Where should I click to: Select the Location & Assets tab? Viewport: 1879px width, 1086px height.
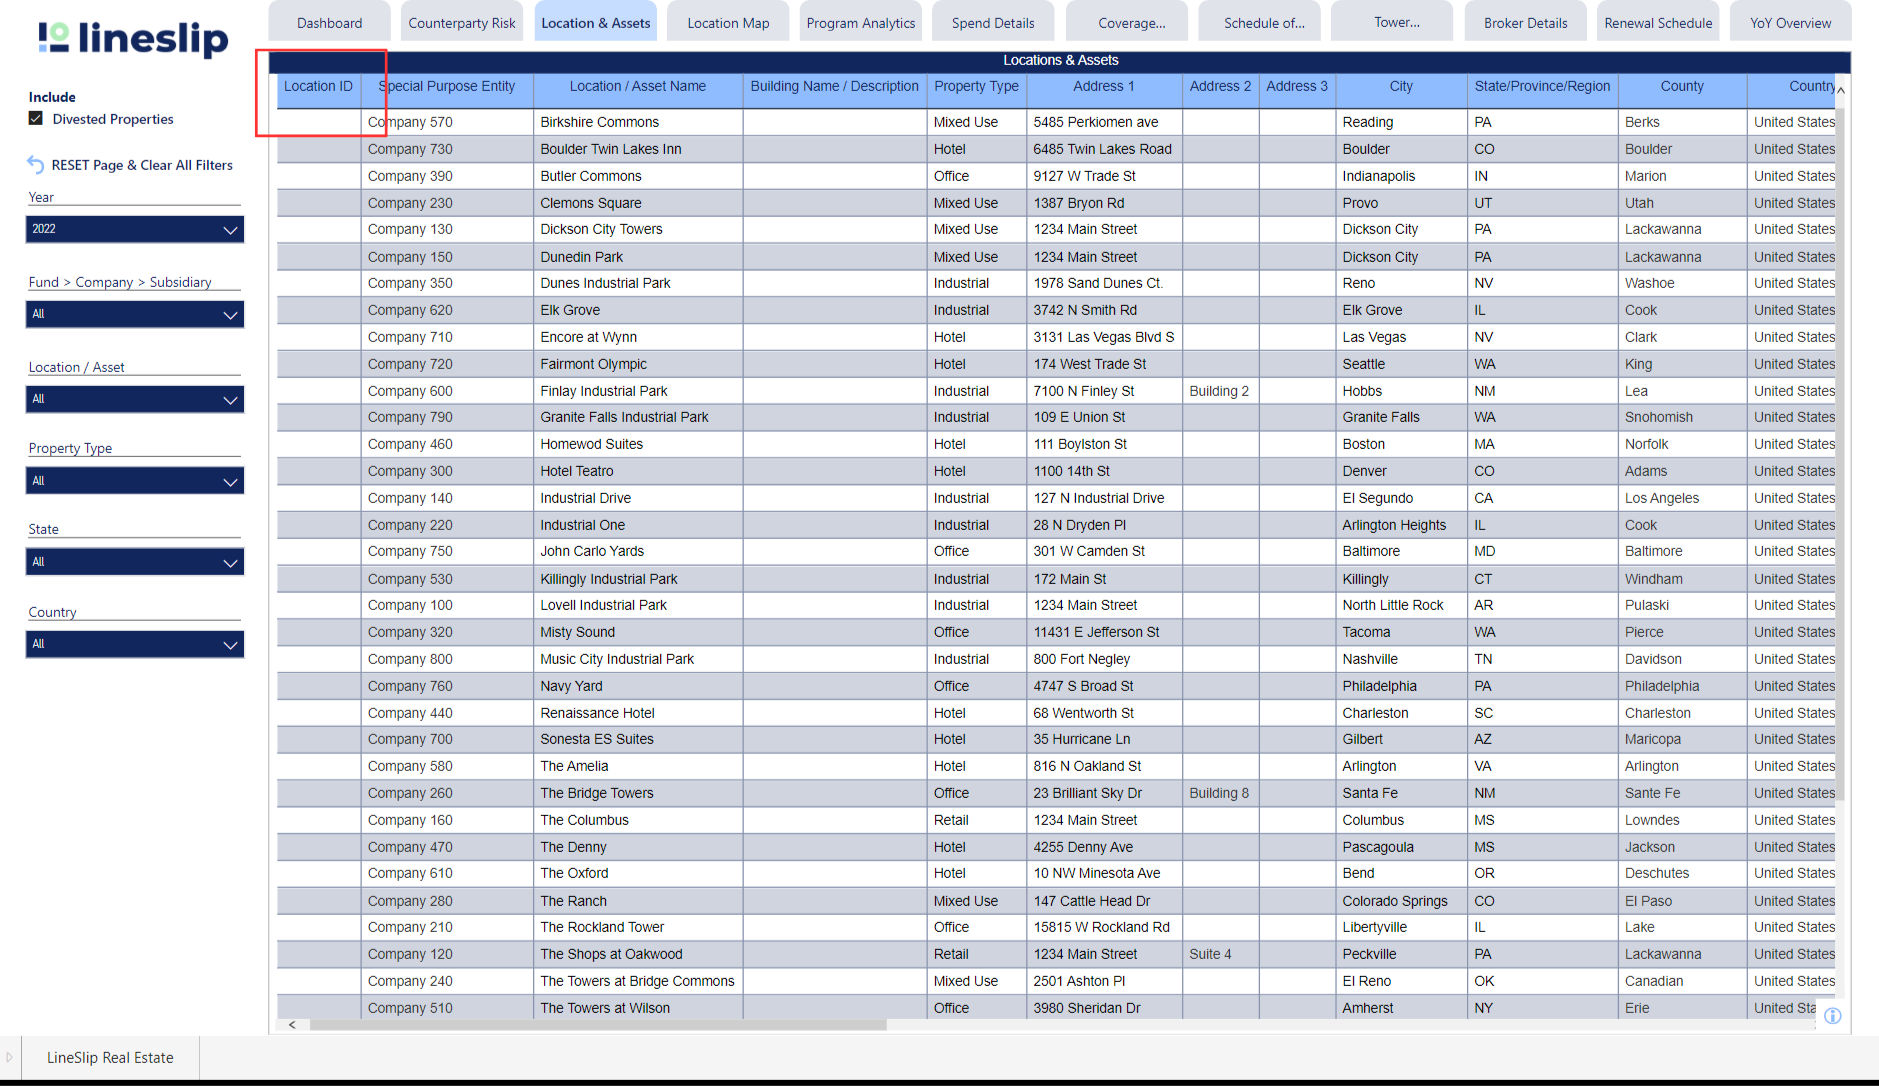[596, 22]
